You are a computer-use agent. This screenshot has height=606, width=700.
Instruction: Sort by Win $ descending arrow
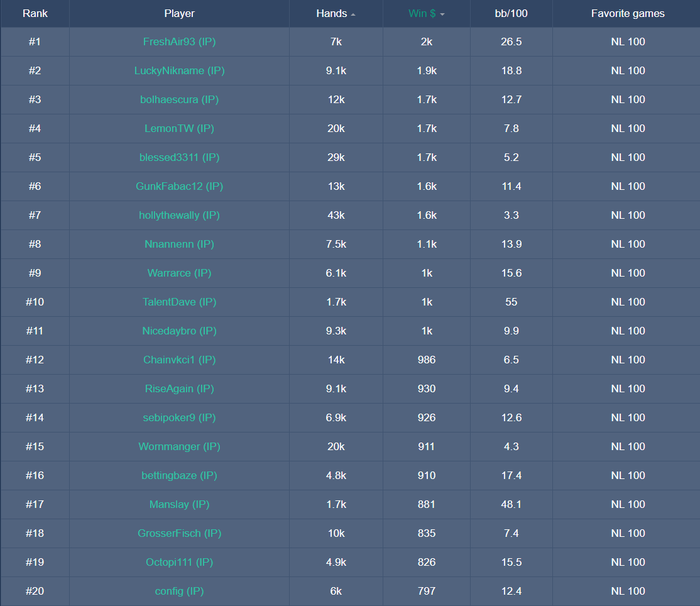tap(442, 15)
